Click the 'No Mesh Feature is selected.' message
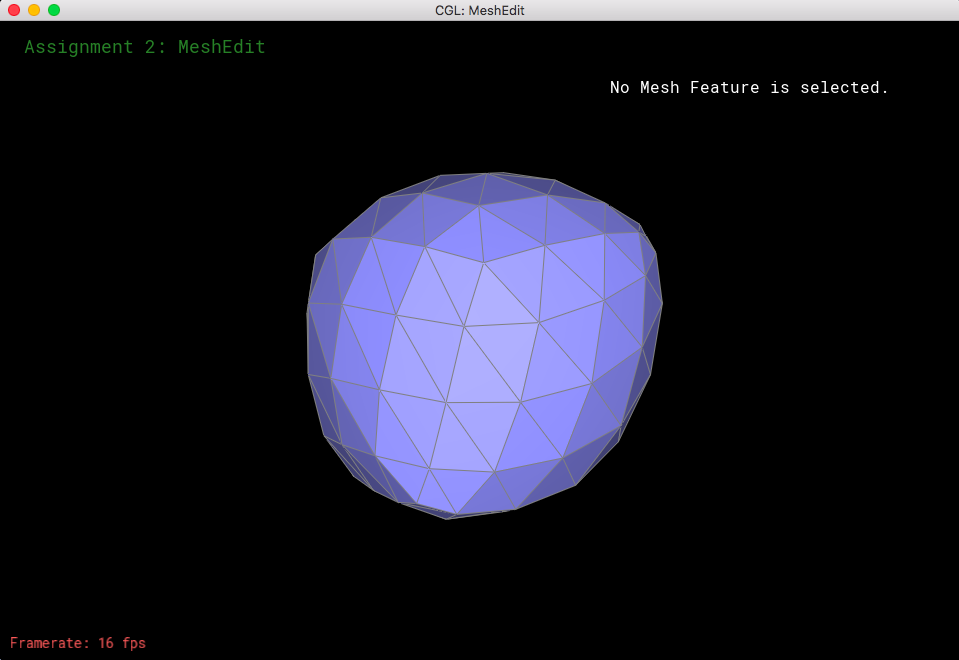Image resolution: width=959 pixels, height=660 pixels. [749, 87]
